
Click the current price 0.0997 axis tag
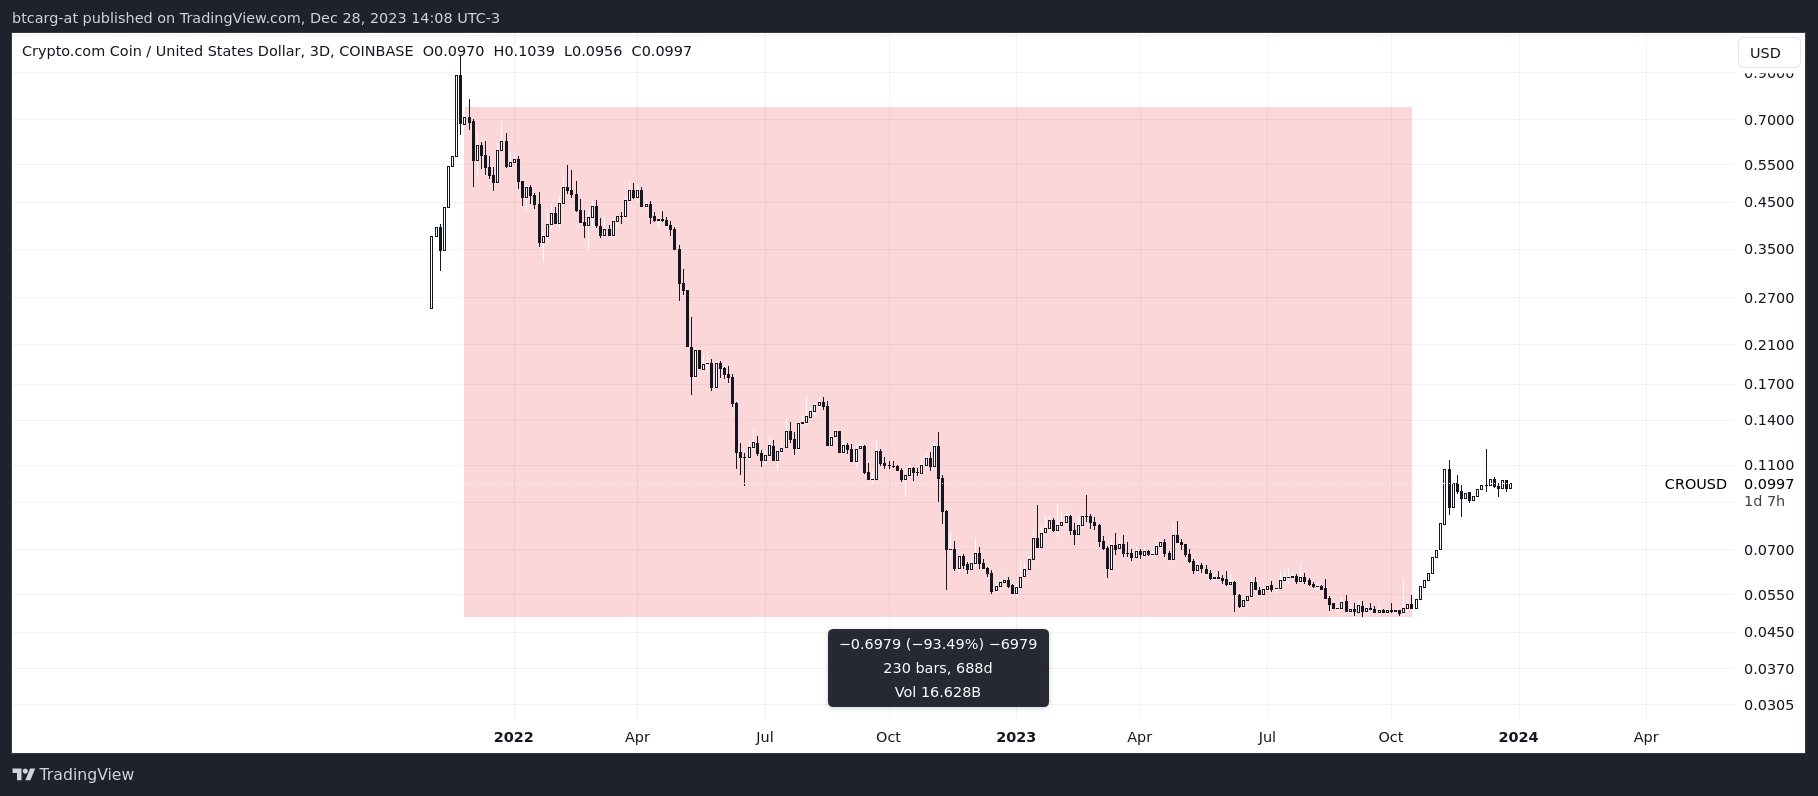(1768, 484)
